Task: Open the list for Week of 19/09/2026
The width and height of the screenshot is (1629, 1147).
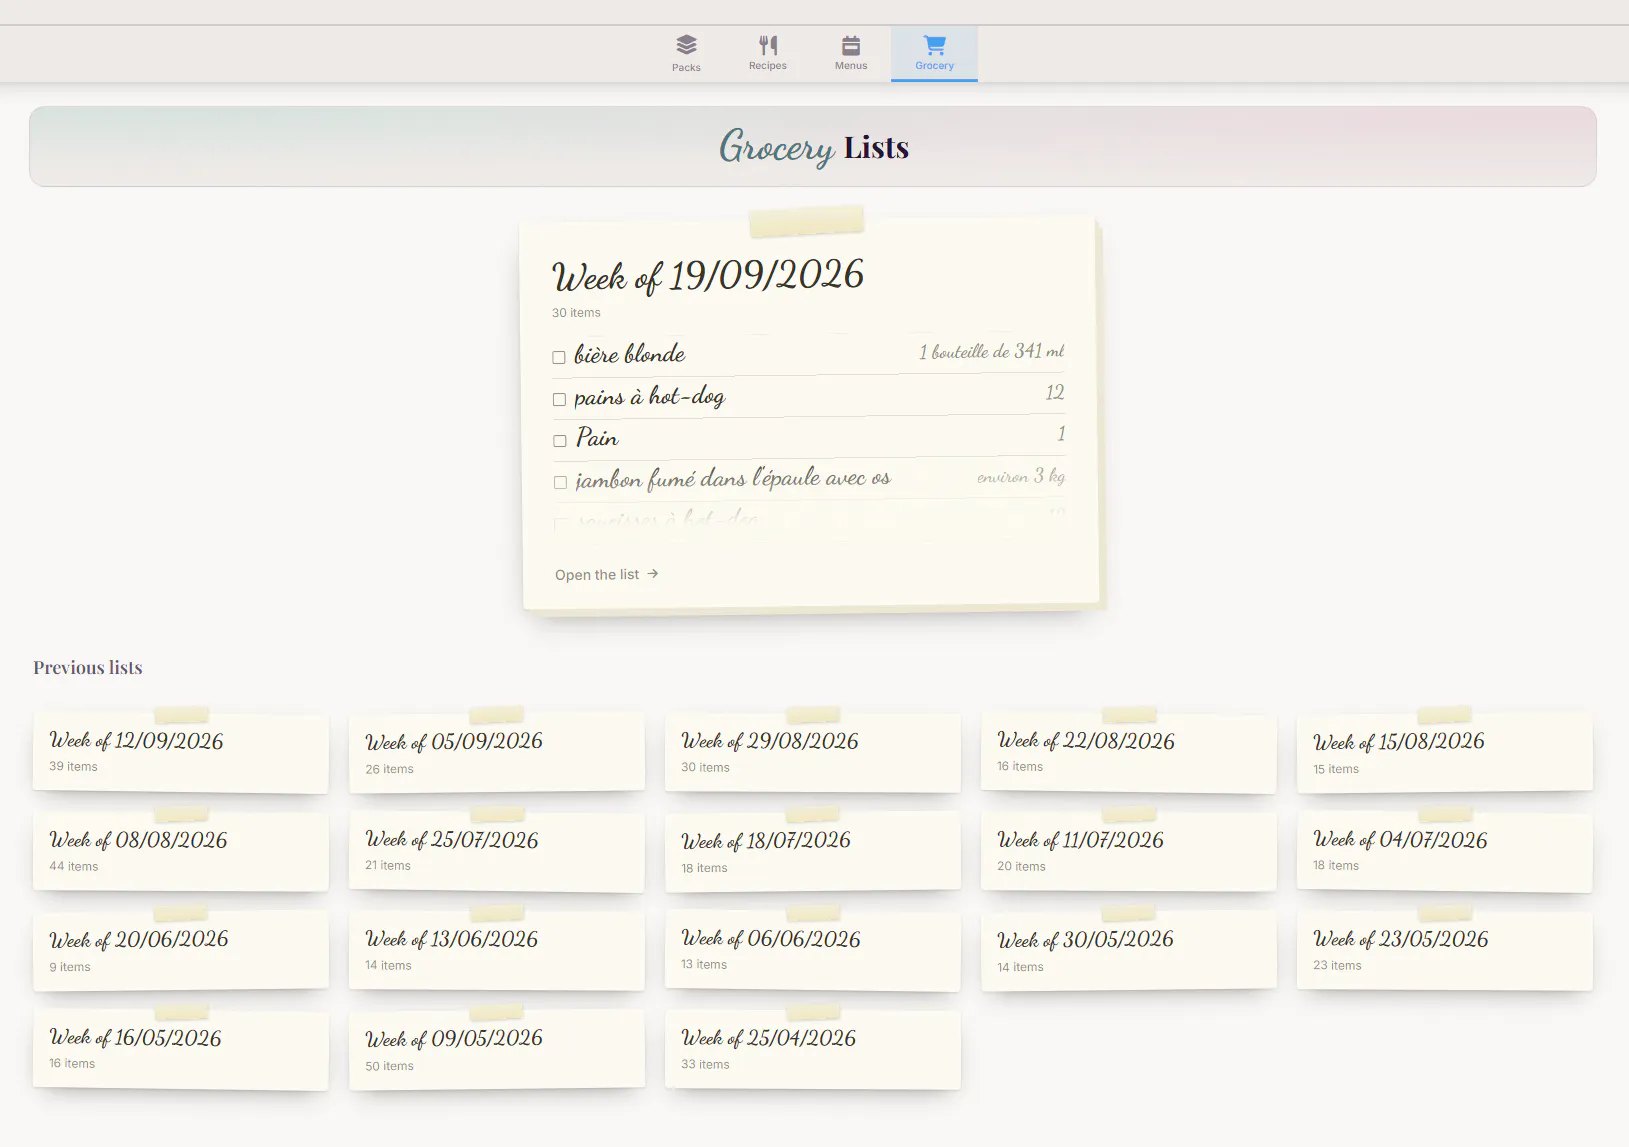Action: (606, 574)
